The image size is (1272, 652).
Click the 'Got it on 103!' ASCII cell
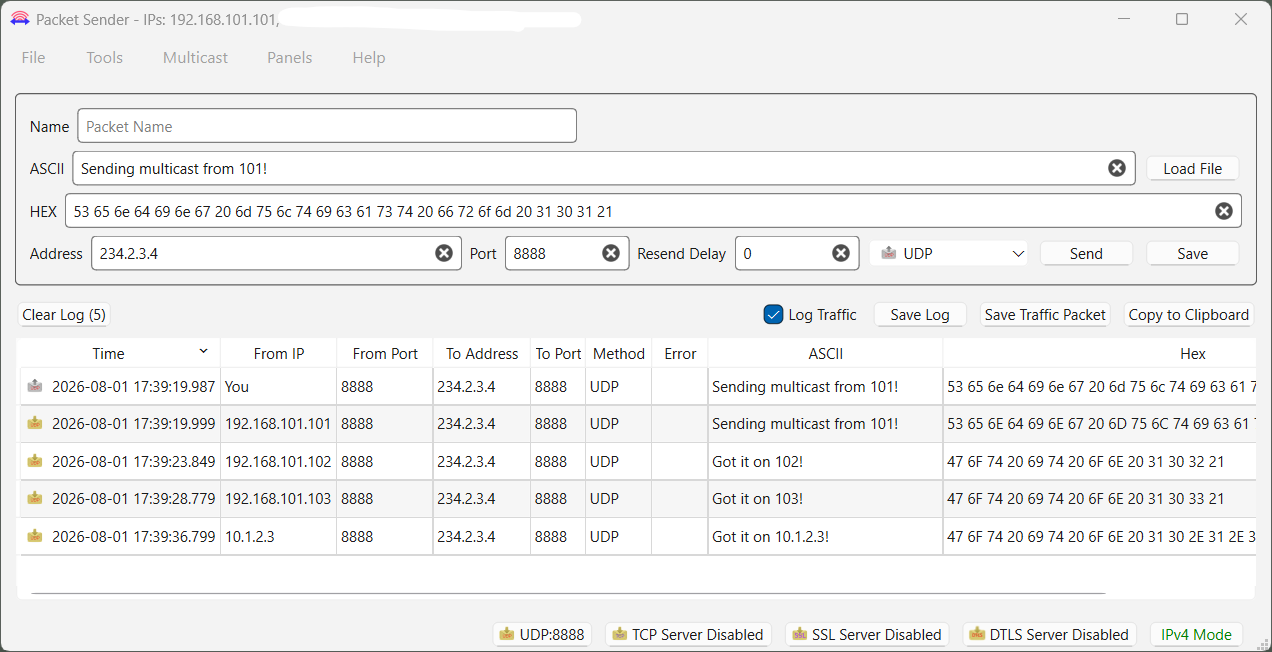coord(826,498)
